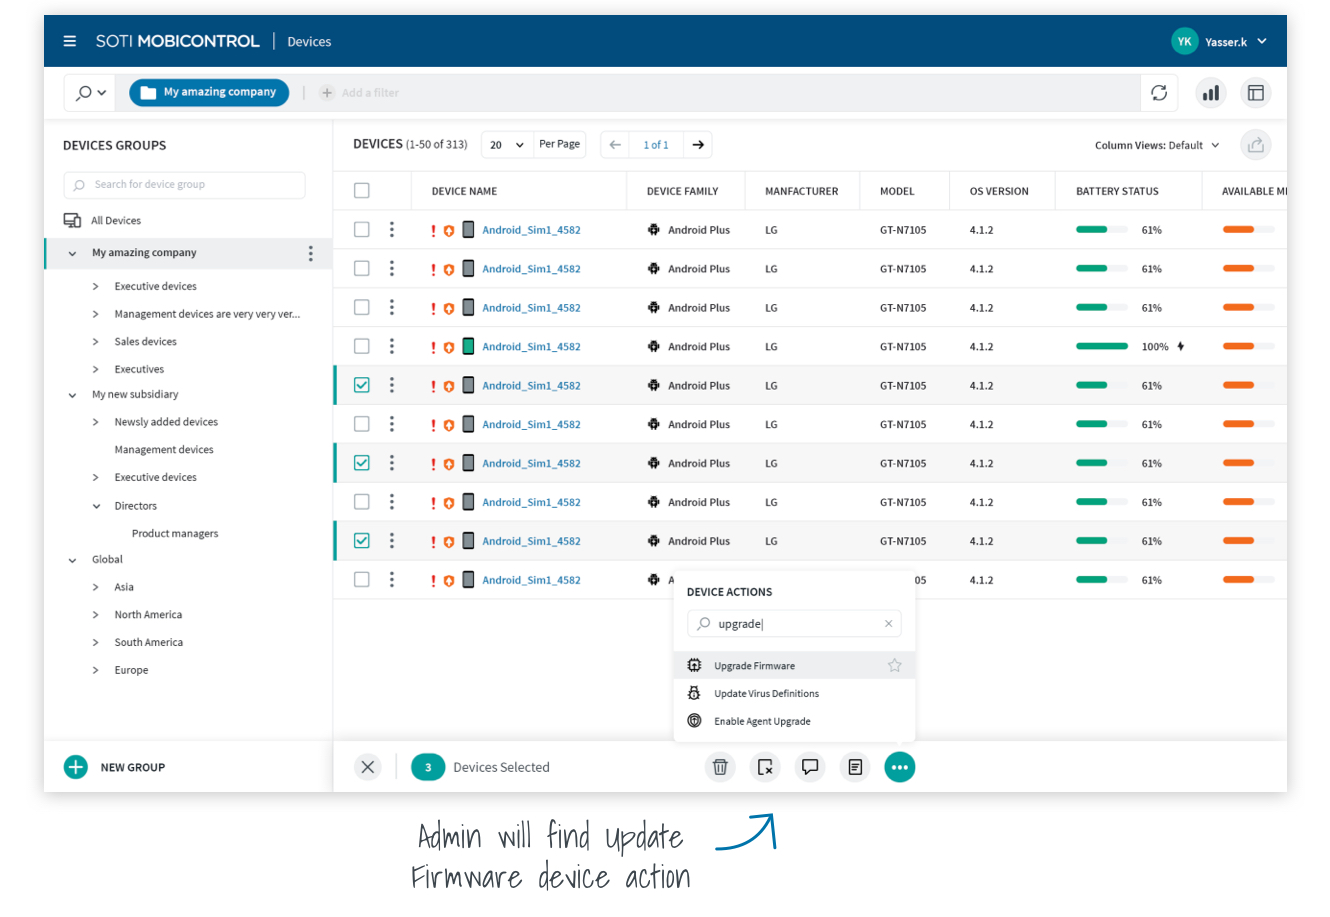Viewport: 1330px width, 917px height.
Task: Expand the Asia device group
Action: click(x=96, y=587)
